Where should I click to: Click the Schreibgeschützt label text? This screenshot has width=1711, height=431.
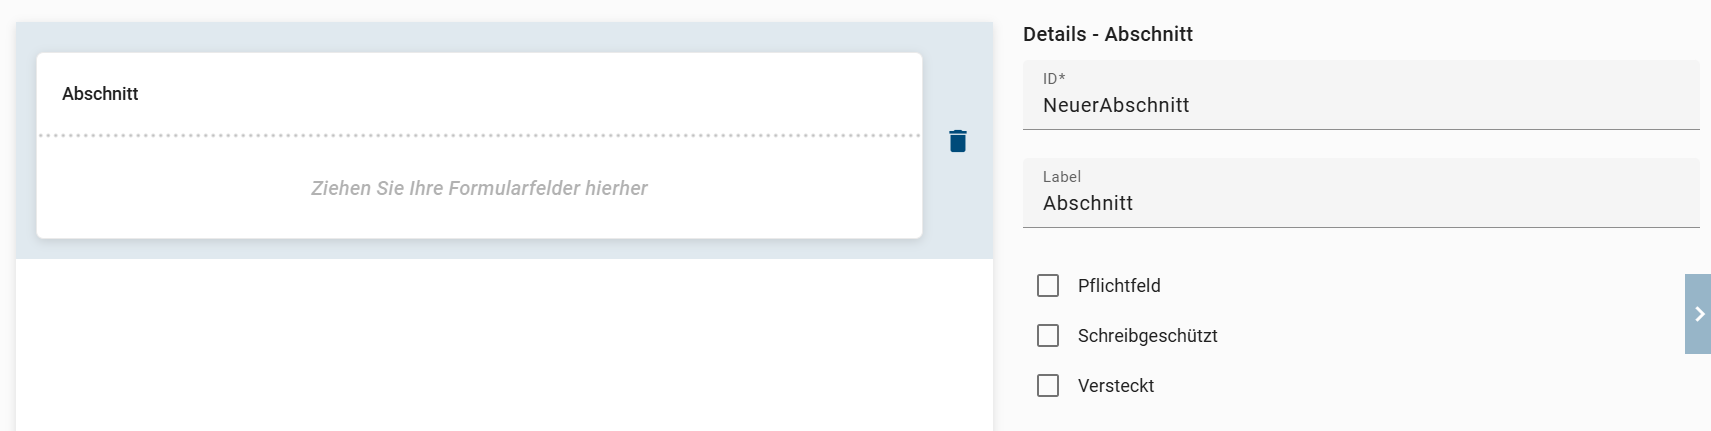tap(1147, 336)
